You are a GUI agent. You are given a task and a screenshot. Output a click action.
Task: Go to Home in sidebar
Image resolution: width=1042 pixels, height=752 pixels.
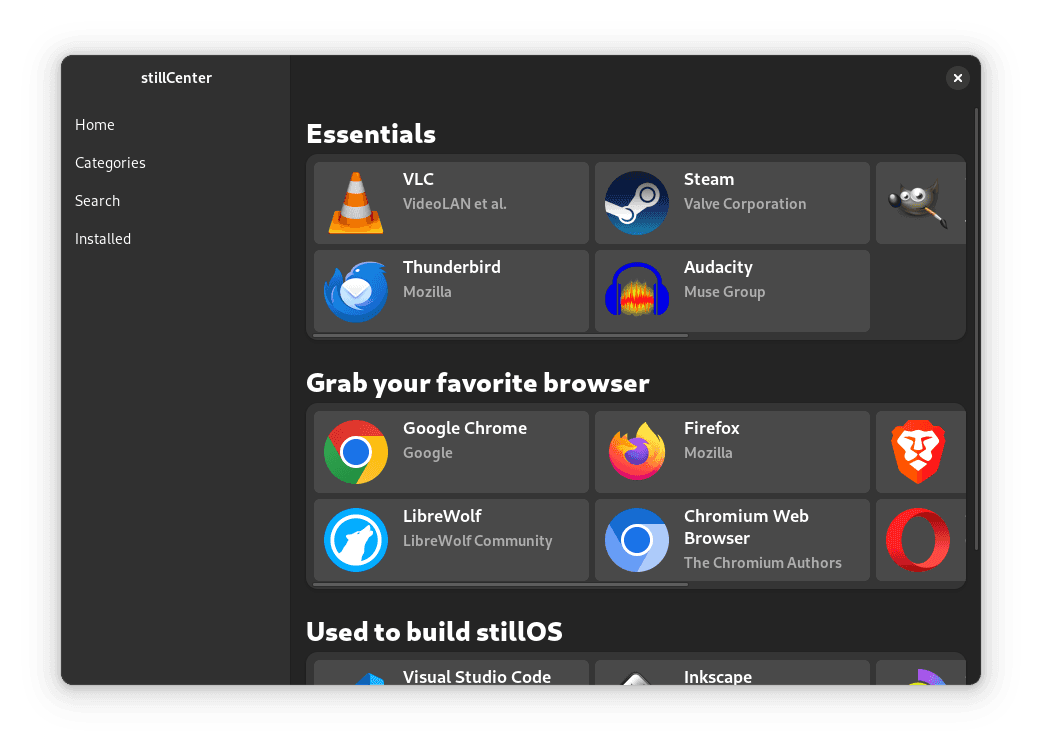95,125
